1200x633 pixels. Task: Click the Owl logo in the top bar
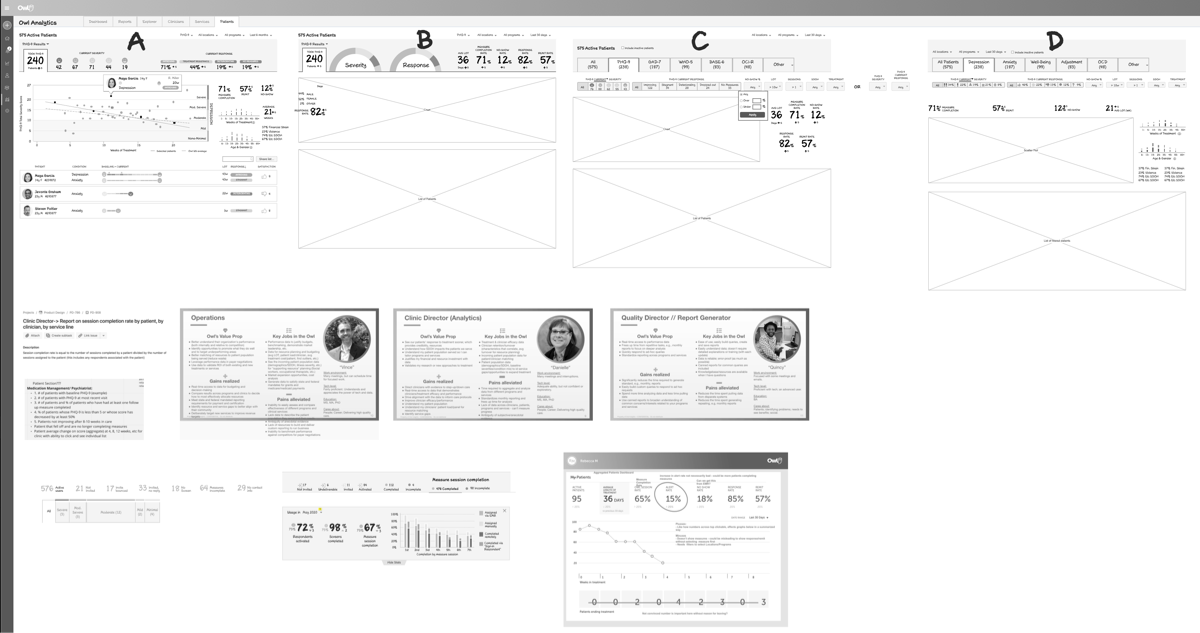pyautogui.click(x=25, y=8)
